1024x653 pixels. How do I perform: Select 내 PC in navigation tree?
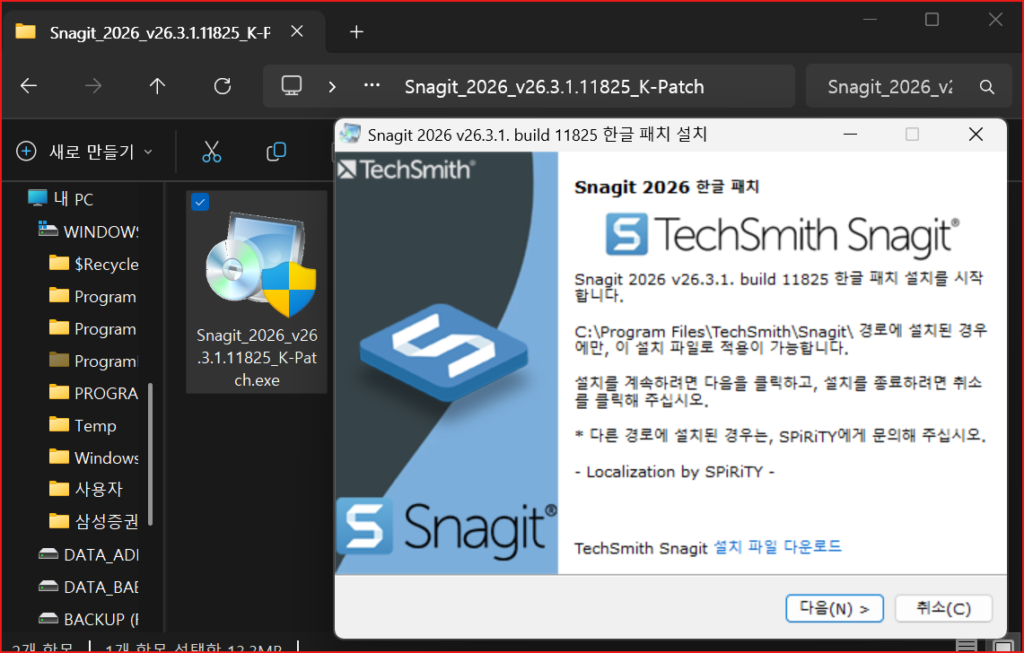[x=61, y=199]
